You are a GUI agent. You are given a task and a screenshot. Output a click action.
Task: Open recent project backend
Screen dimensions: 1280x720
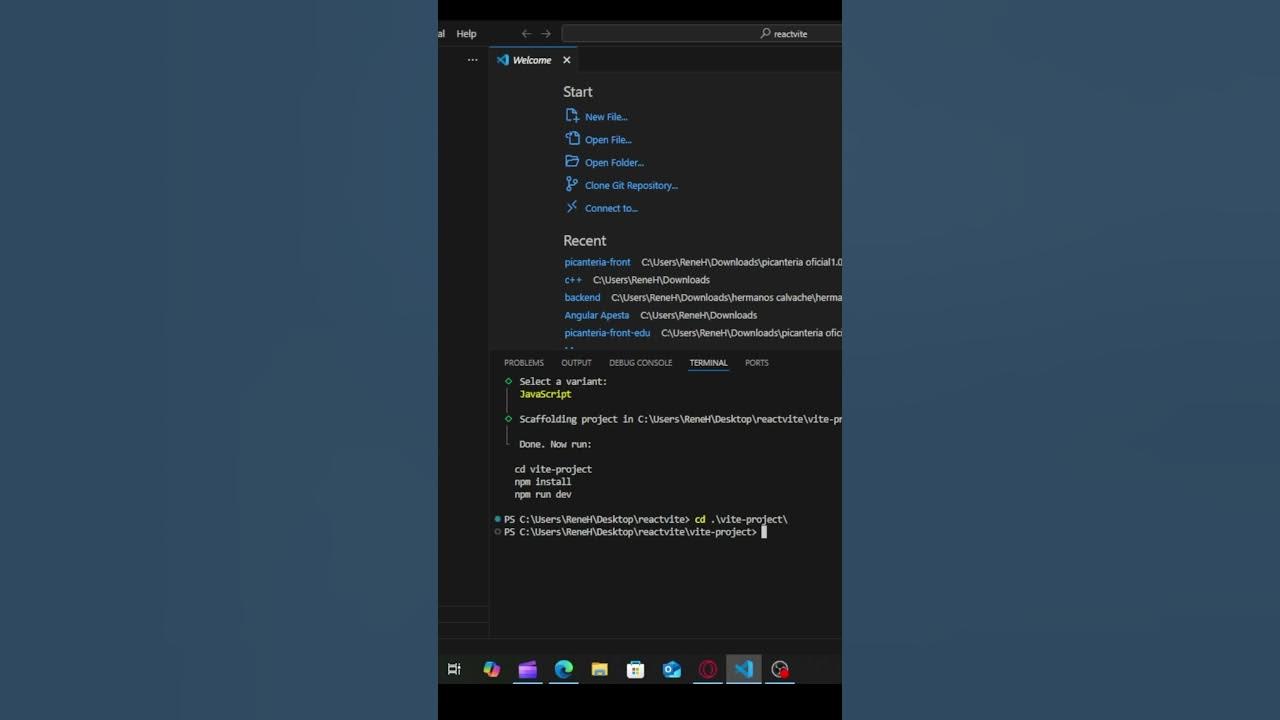pyautogui.click(x=582, y=297)
